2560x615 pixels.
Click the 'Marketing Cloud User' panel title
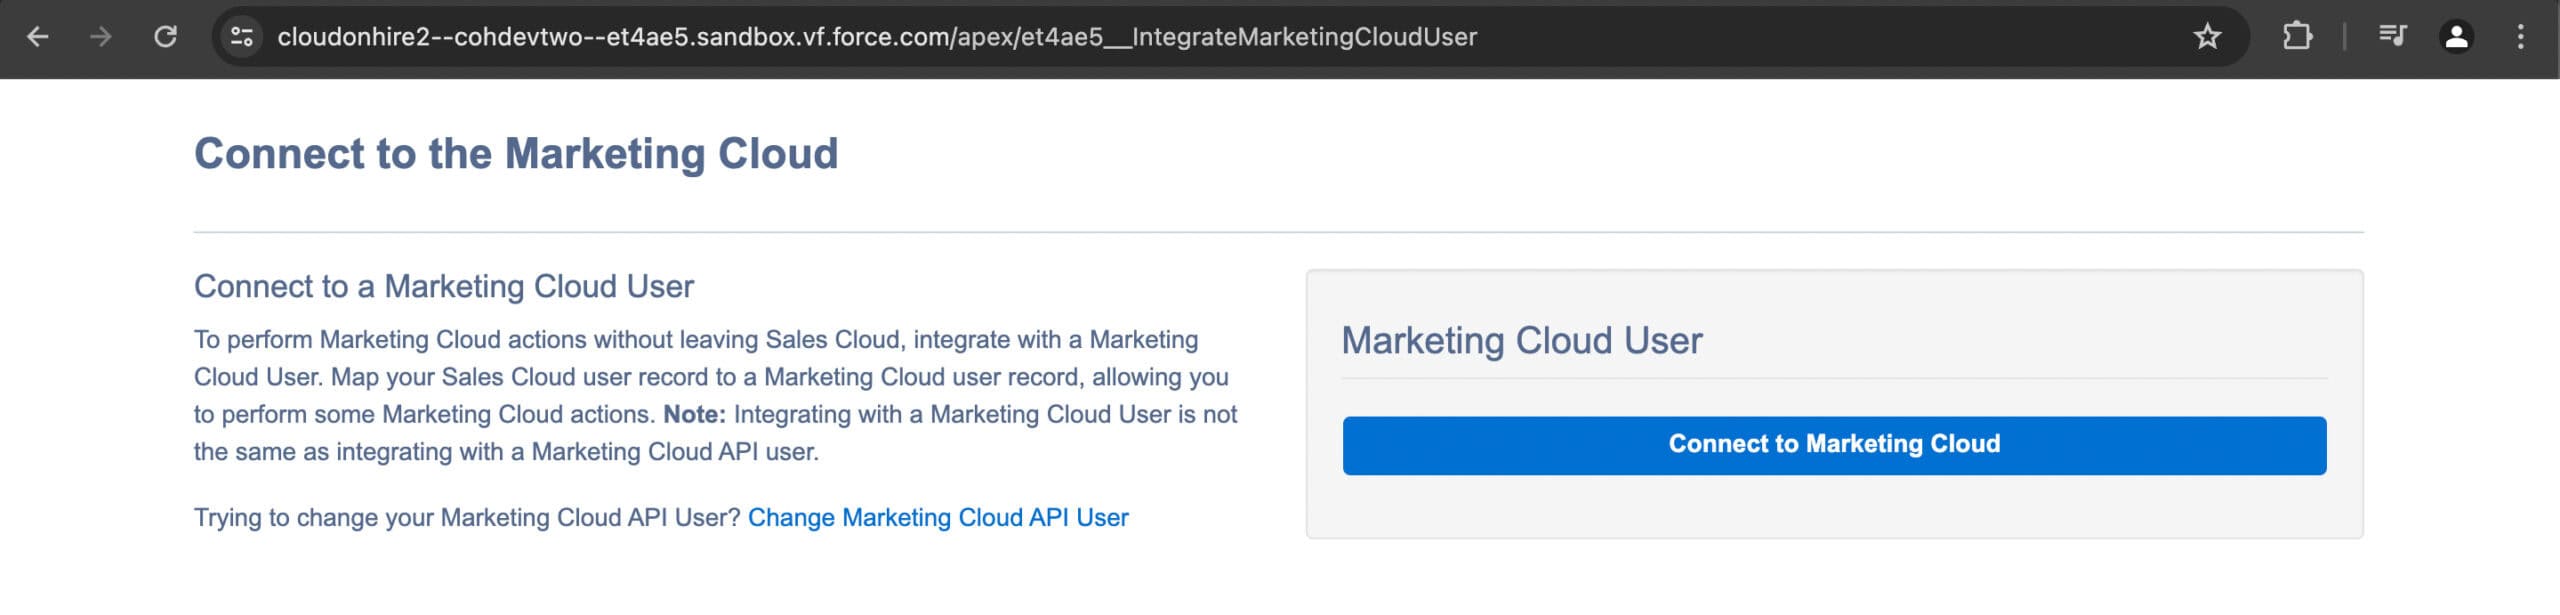pyautogui.click(x=1522, y=340)
